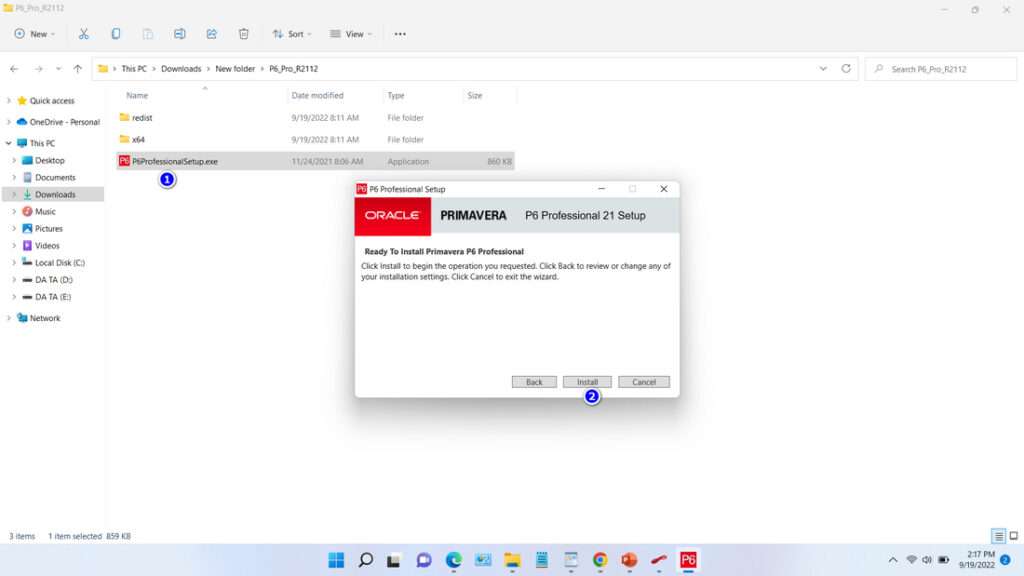Click the Back button in setup dialog

(x=534, y=382)
